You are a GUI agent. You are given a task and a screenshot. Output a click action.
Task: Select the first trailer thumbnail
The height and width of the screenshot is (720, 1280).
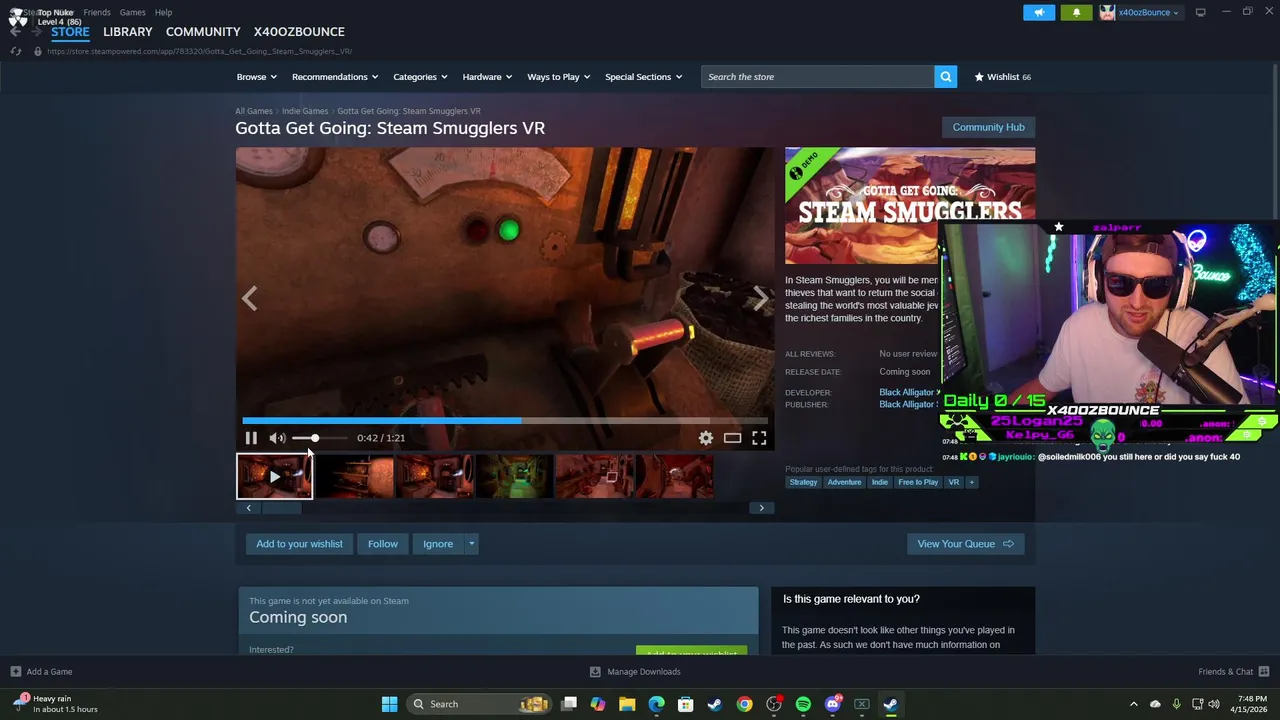pyautogui.click(x=274, y=476)
